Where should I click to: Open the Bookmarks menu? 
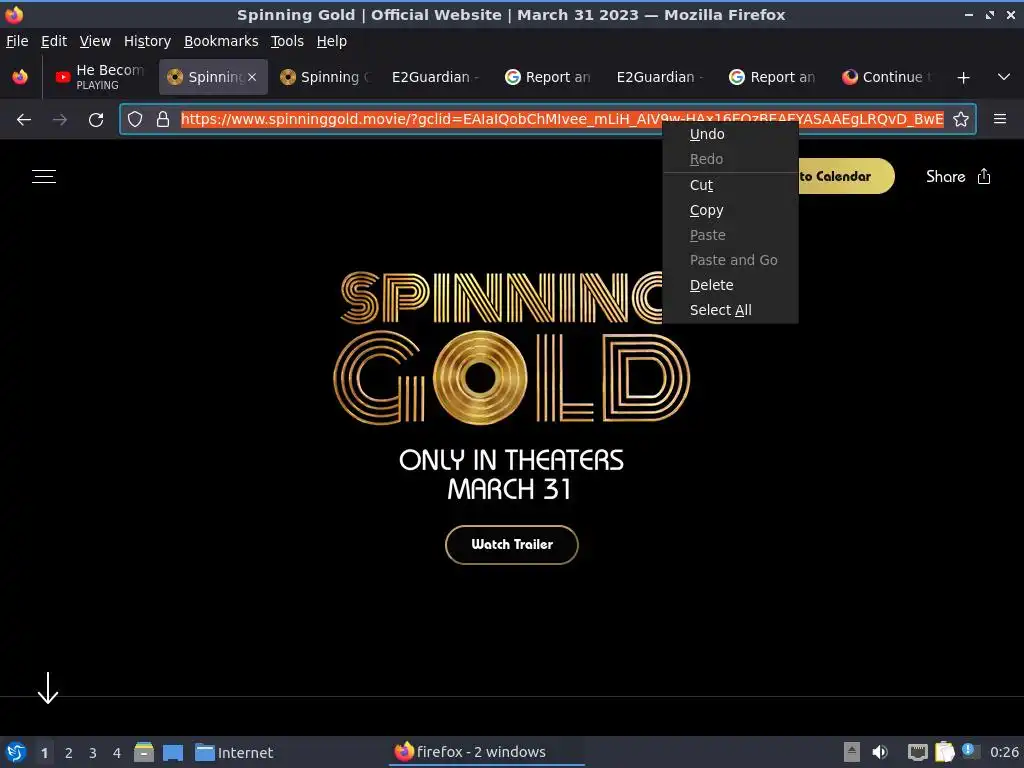[221, 41]
